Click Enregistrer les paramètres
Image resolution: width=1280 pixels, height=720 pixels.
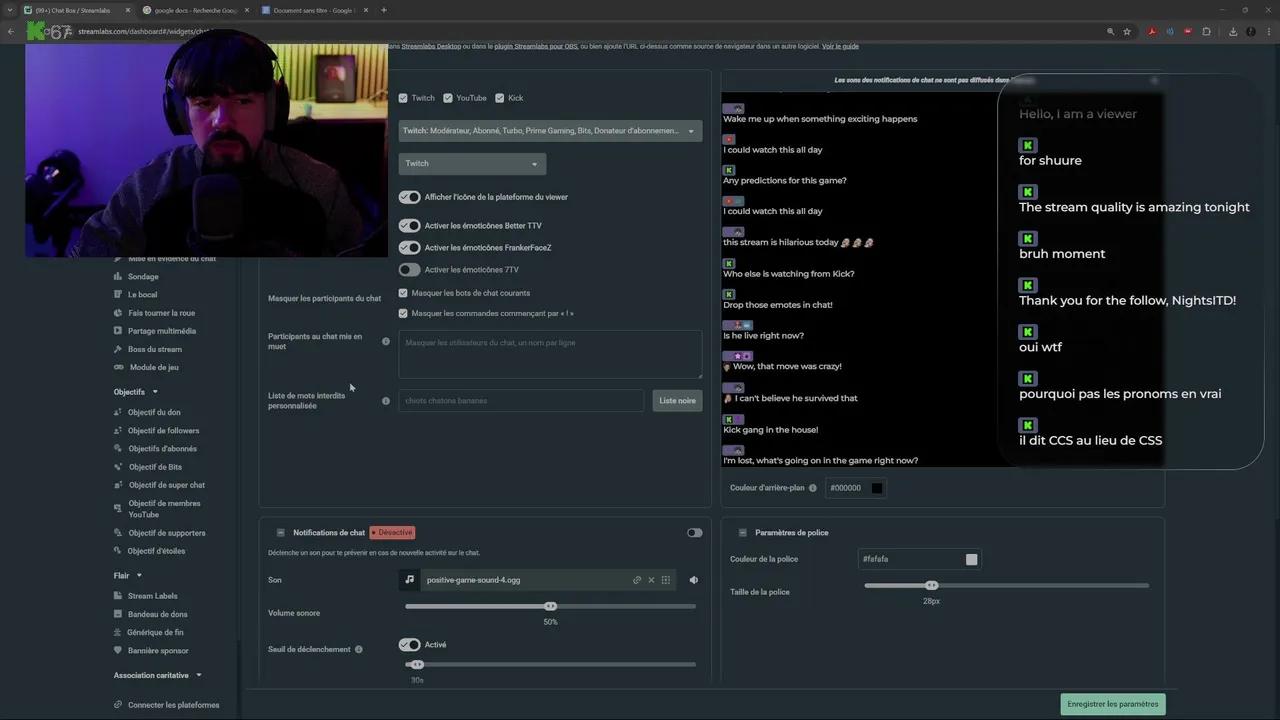coord(1112,703)
